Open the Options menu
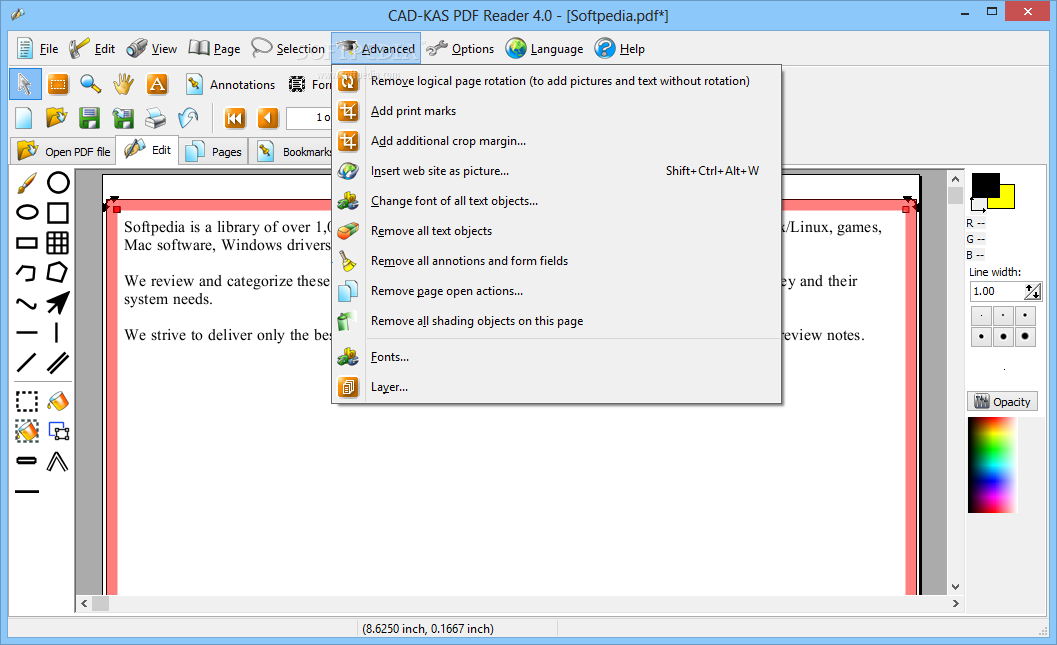The height and width of the screenshot is (645, 1057). [x=461, y=49]
